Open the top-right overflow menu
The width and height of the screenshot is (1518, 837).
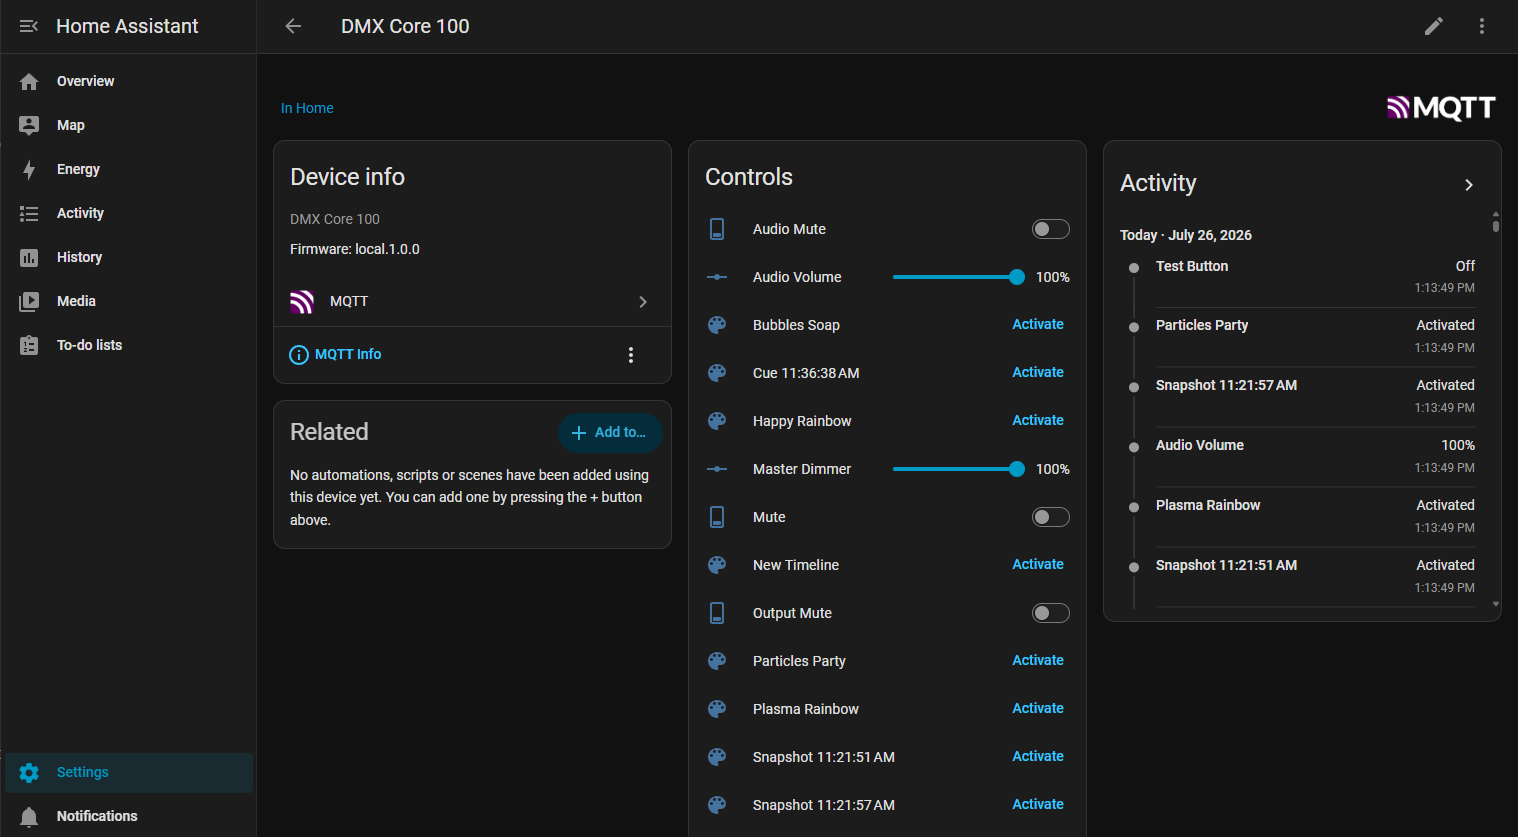1482,26
